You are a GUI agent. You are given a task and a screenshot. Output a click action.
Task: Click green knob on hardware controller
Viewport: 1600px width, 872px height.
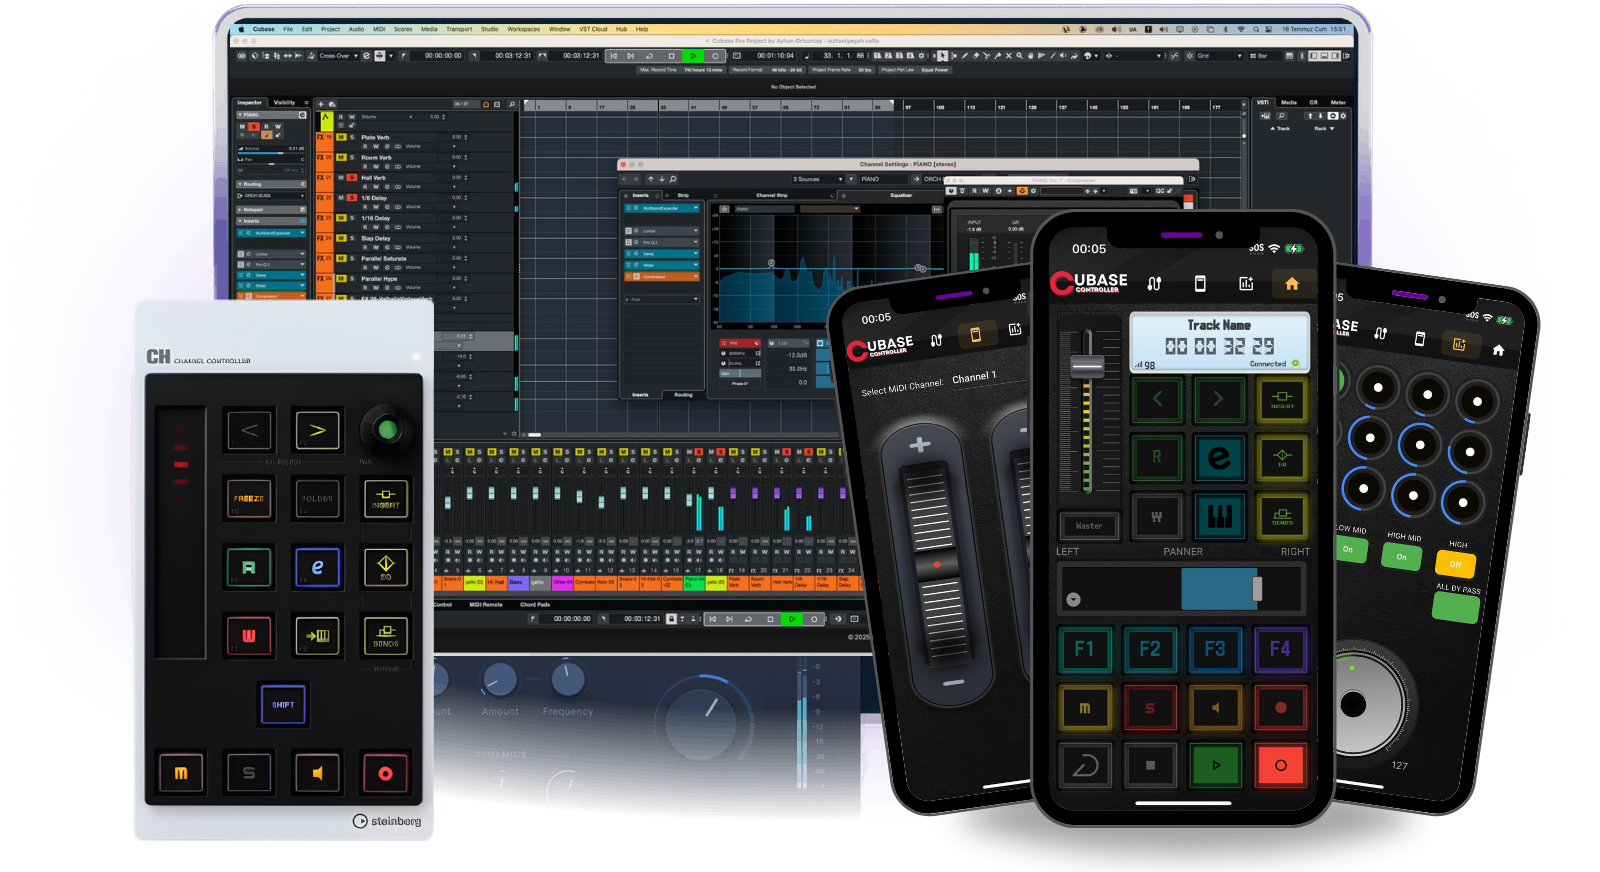387,430
